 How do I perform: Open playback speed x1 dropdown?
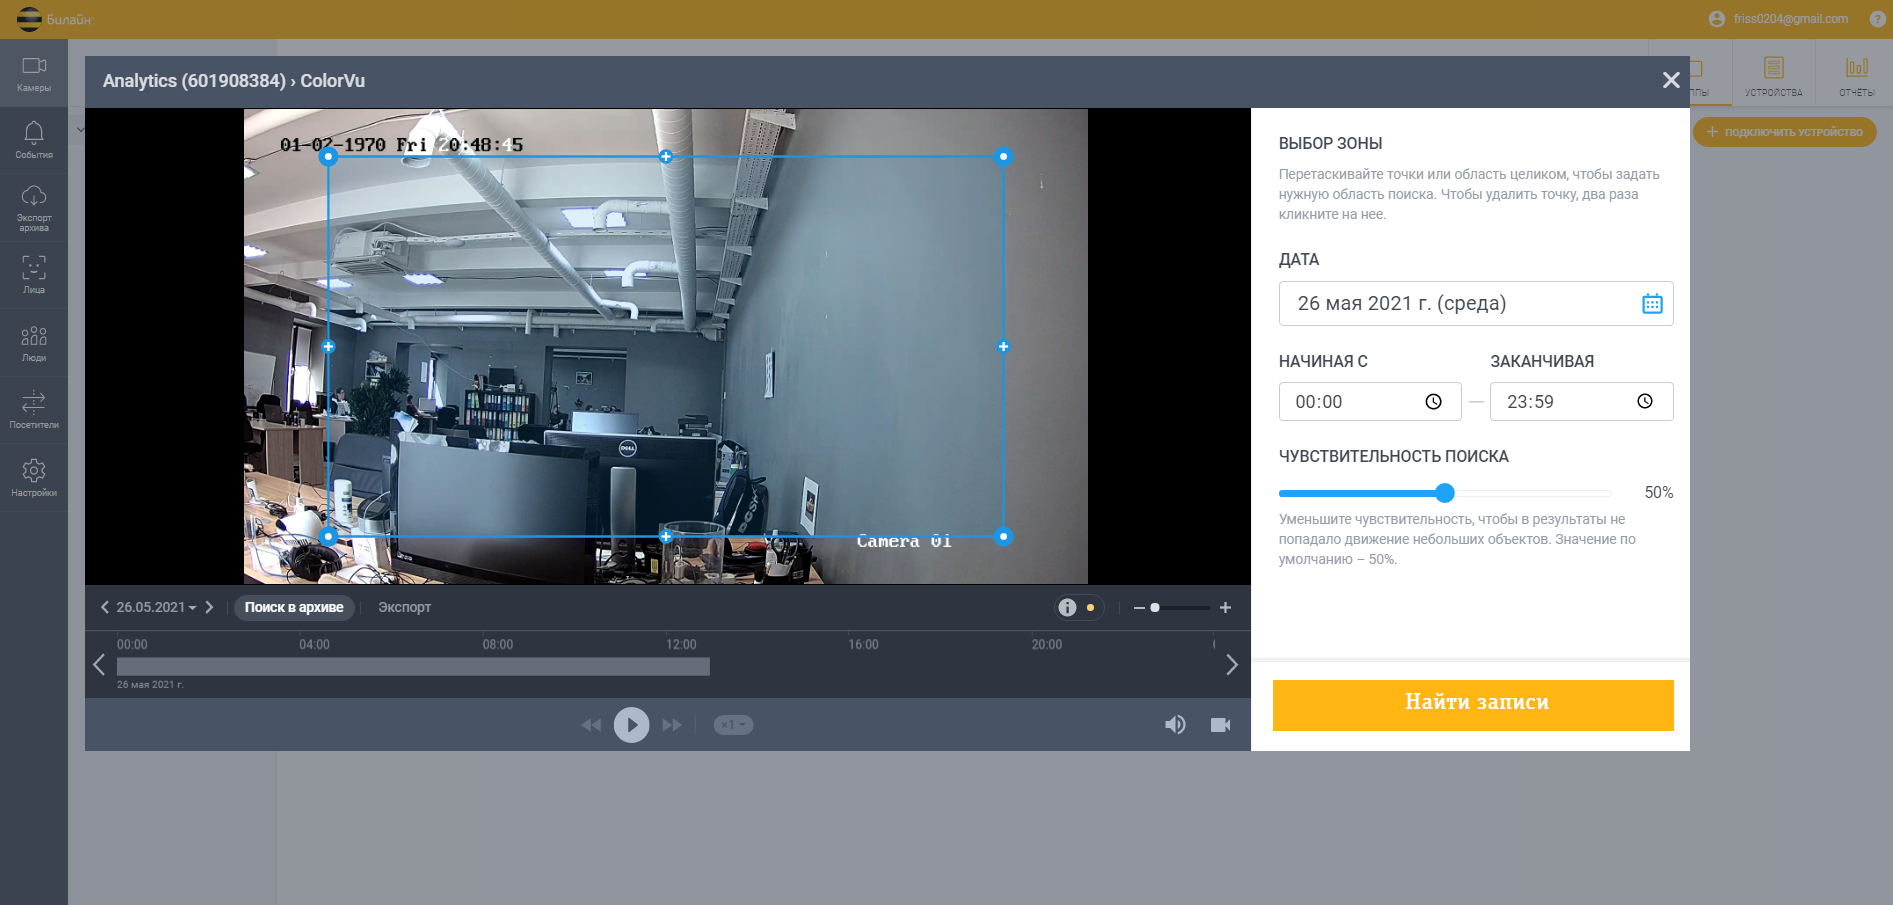[733, 725]
